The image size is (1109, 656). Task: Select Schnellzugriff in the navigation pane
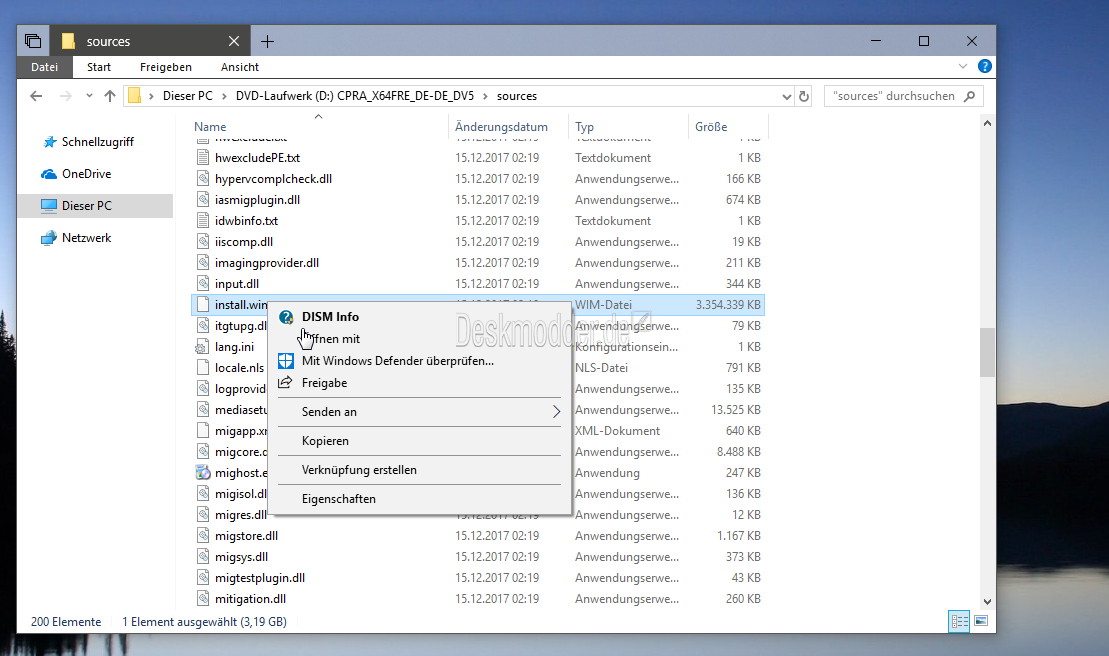98,142
